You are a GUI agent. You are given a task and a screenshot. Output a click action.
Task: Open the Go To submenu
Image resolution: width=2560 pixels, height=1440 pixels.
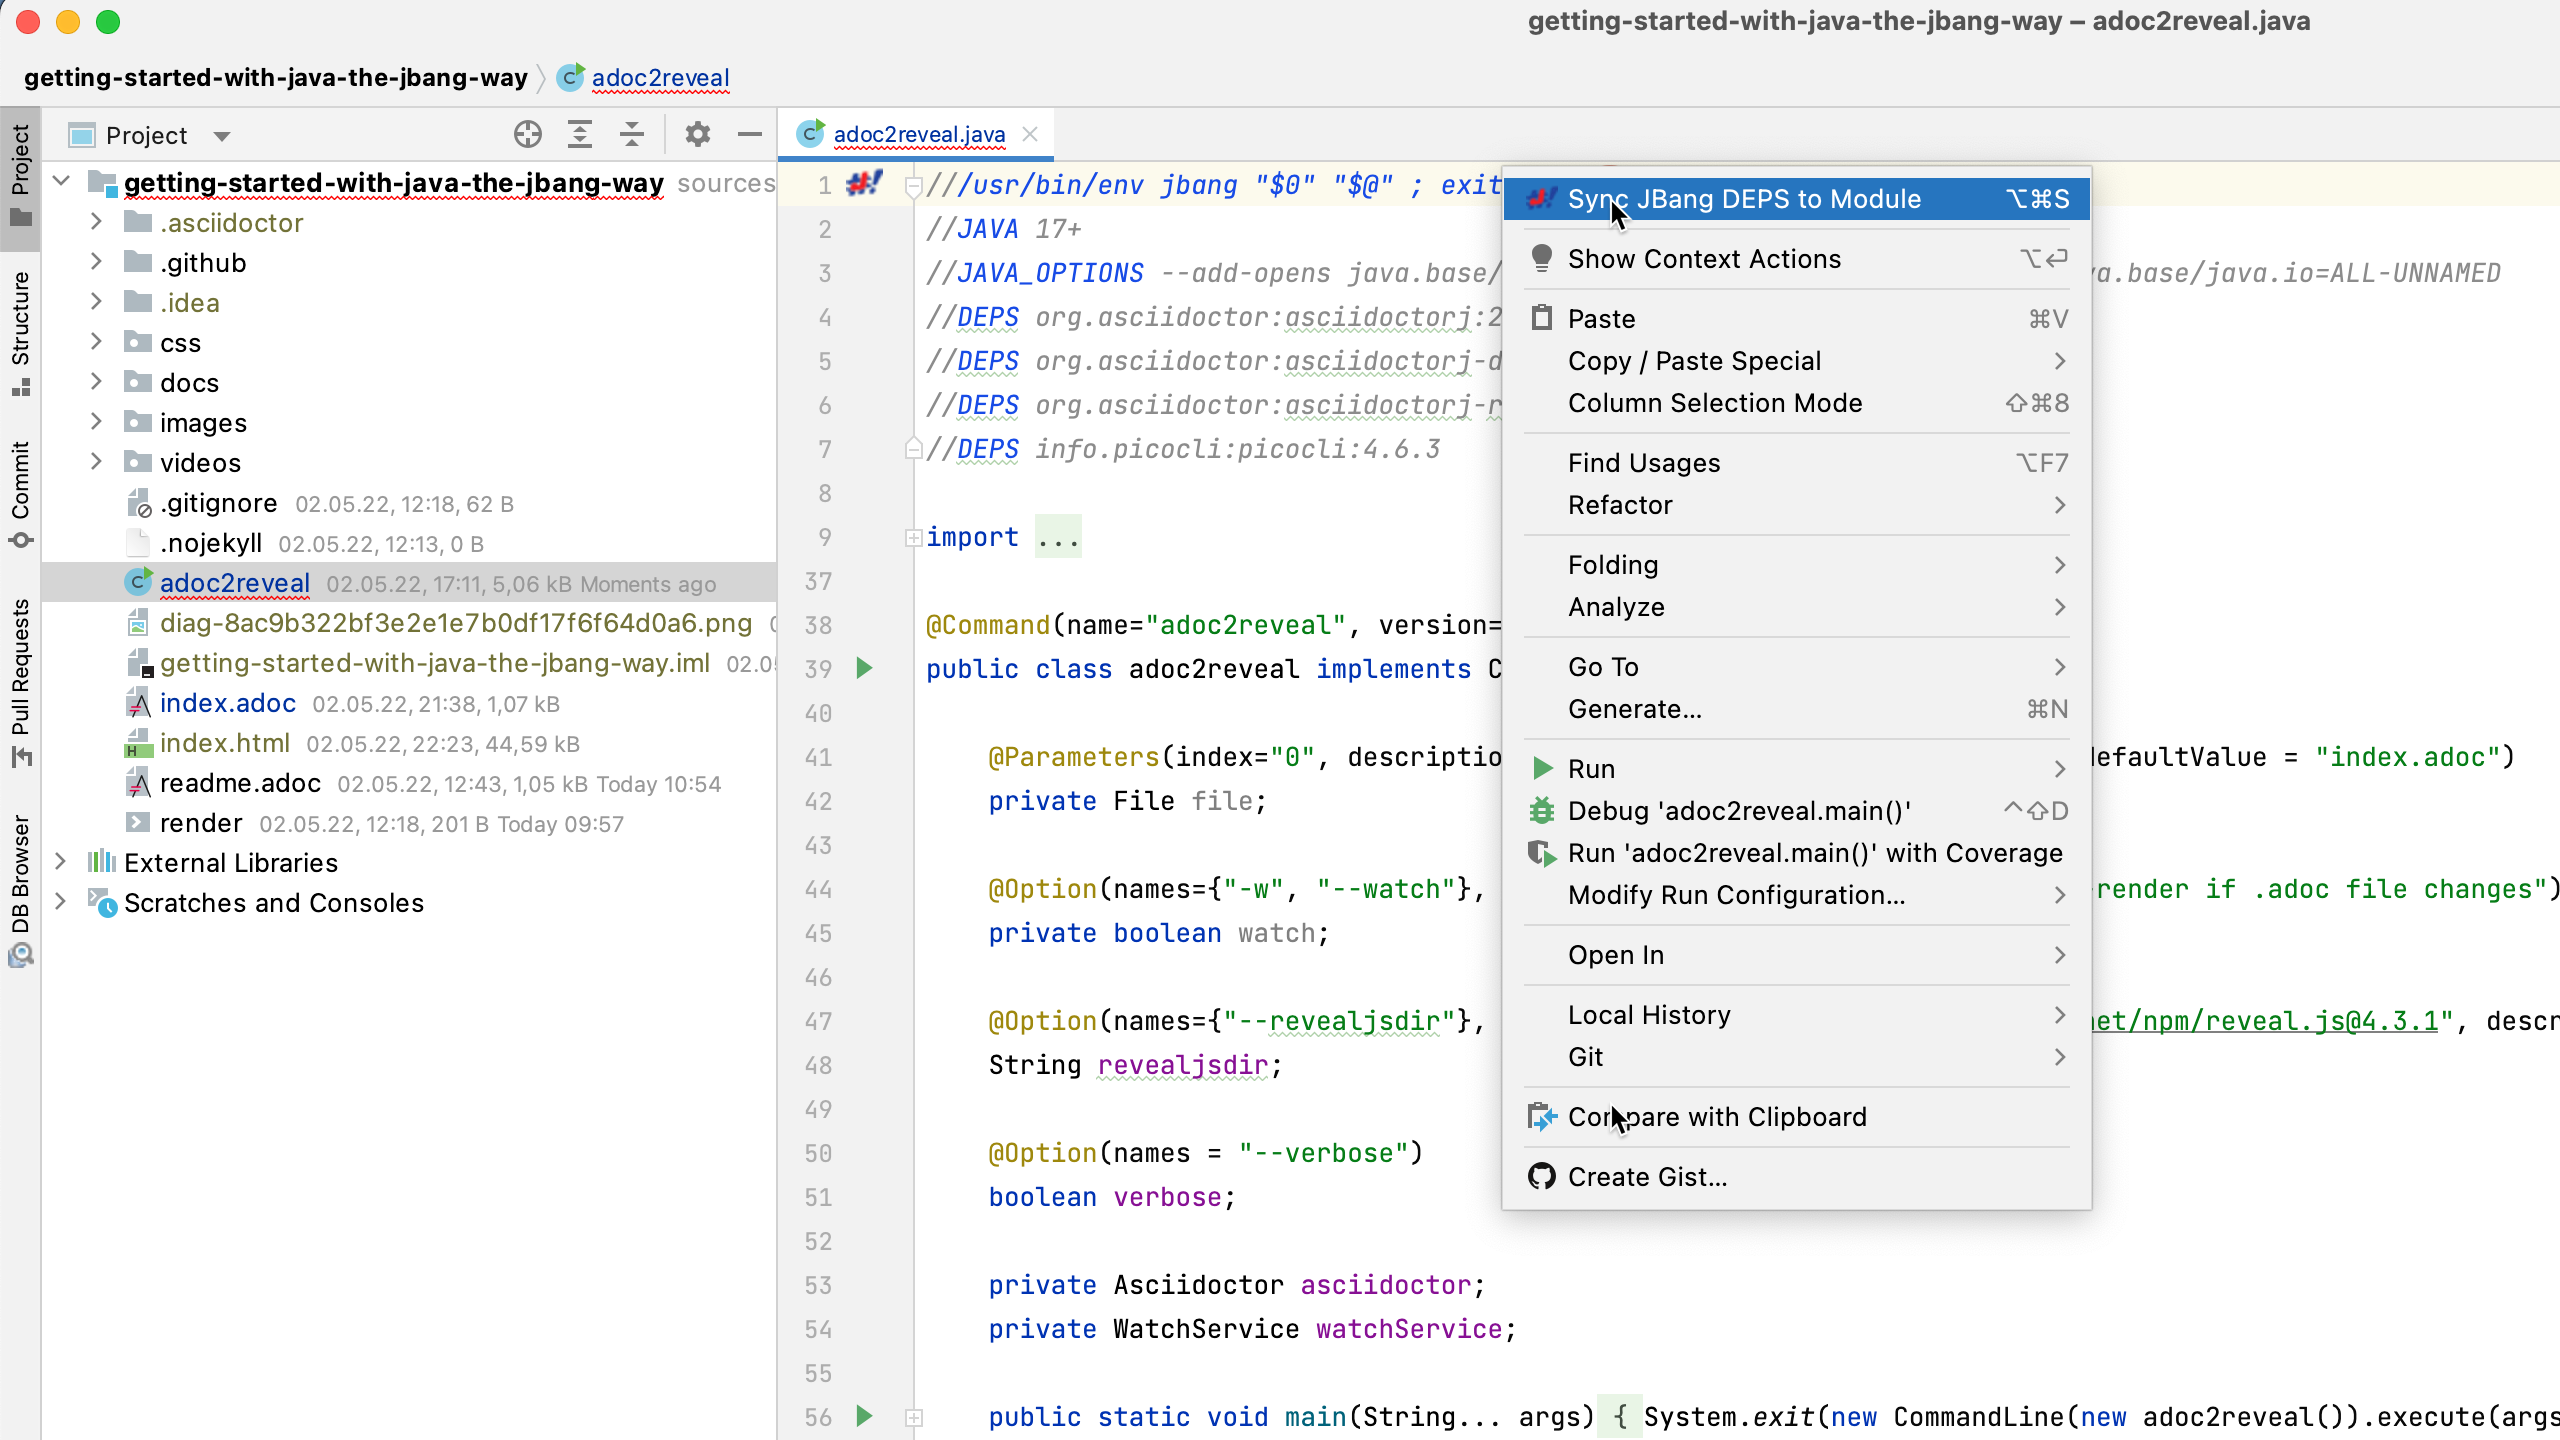pyautogui.click(x=1797, y=667)
